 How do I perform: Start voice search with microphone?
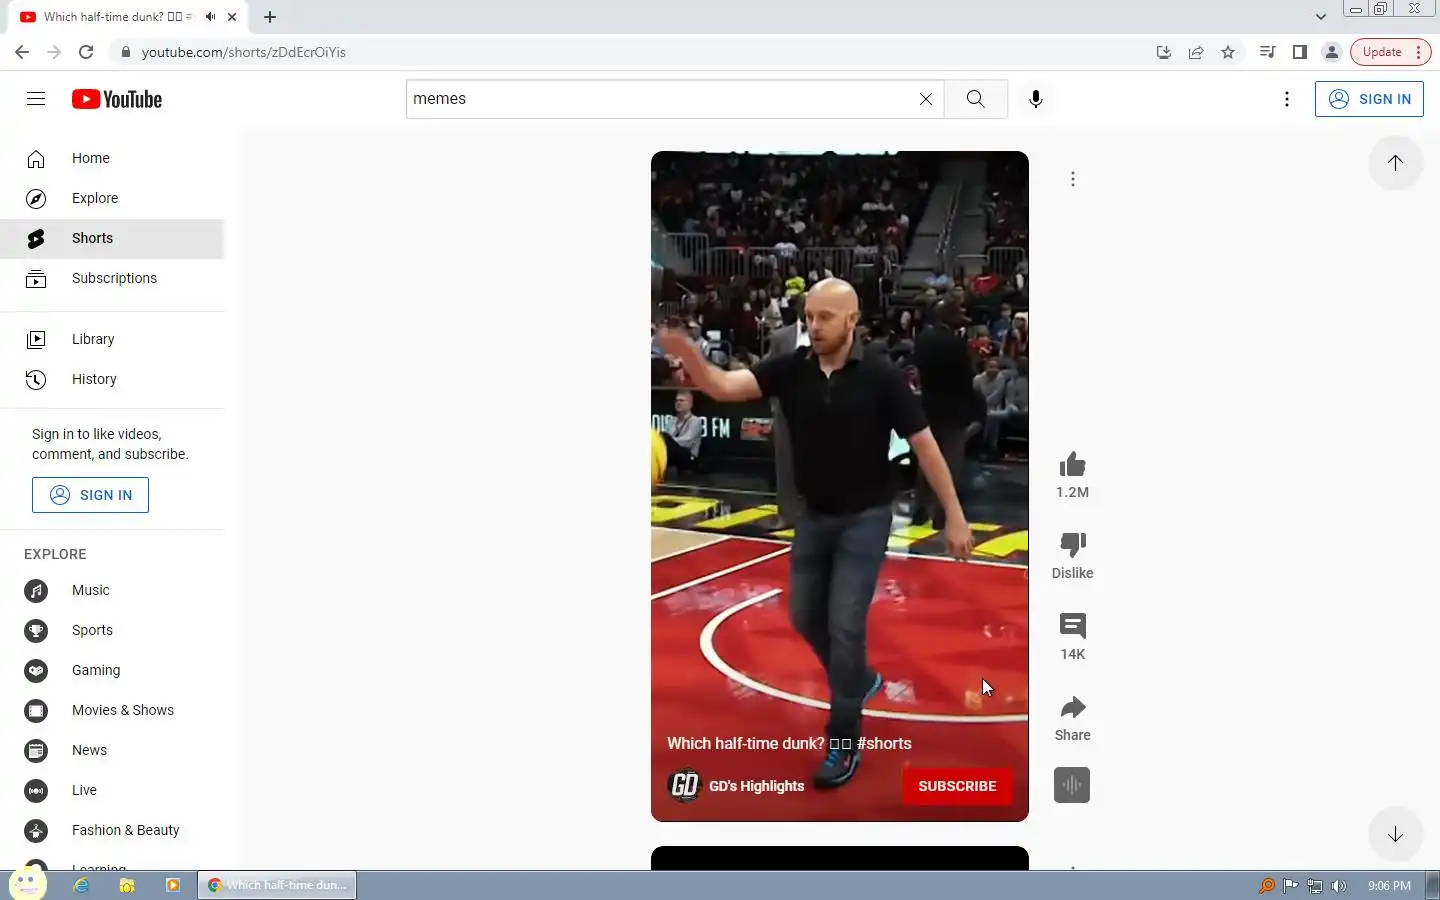tap(1036, 99)
